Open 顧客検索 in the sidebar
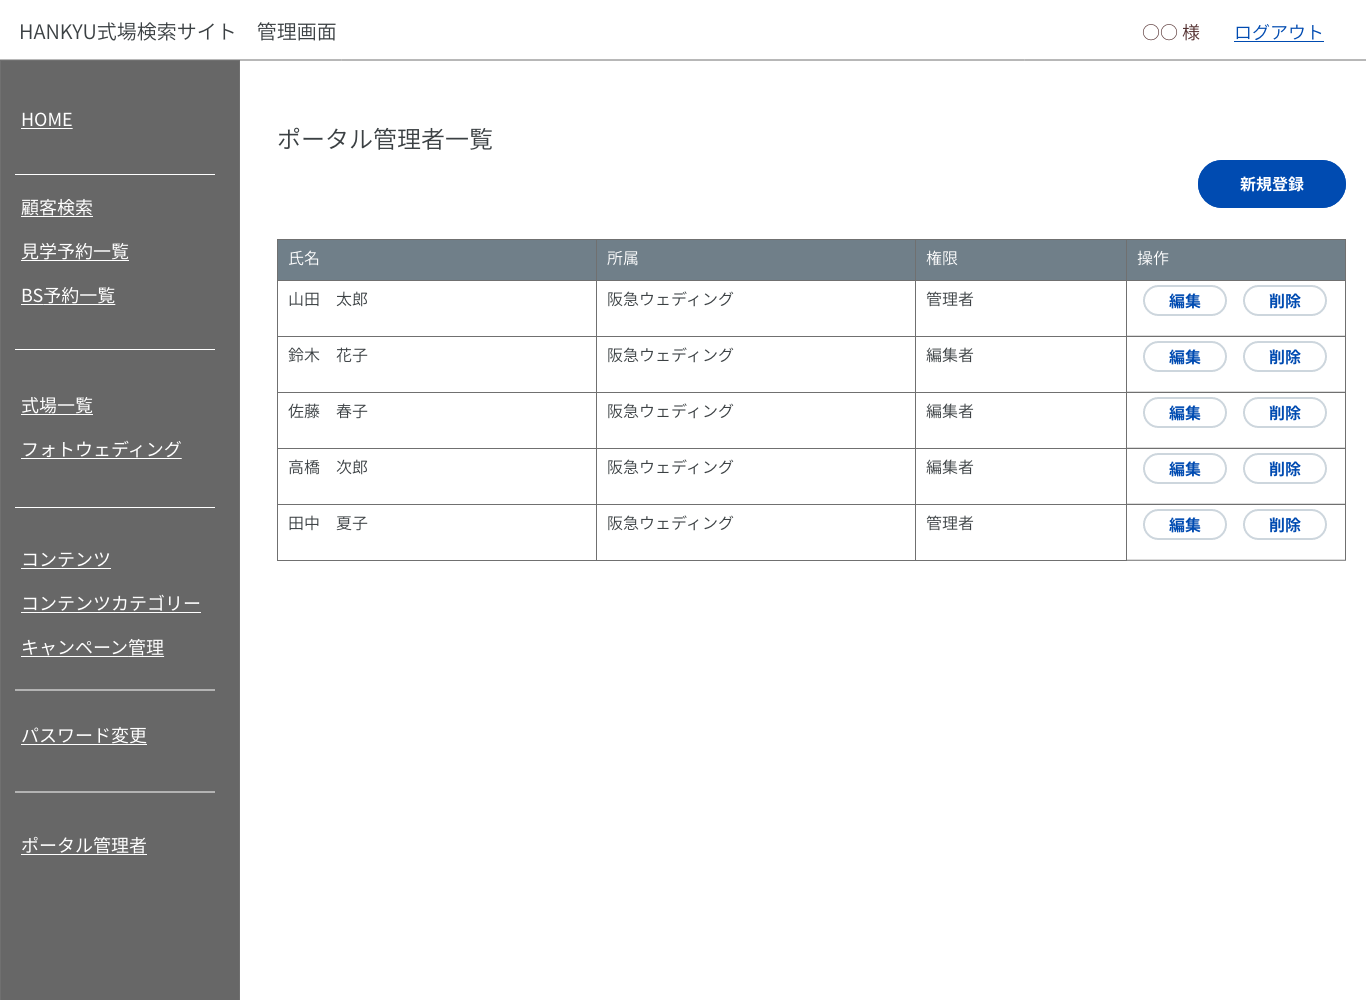 [x=57, y=208]
